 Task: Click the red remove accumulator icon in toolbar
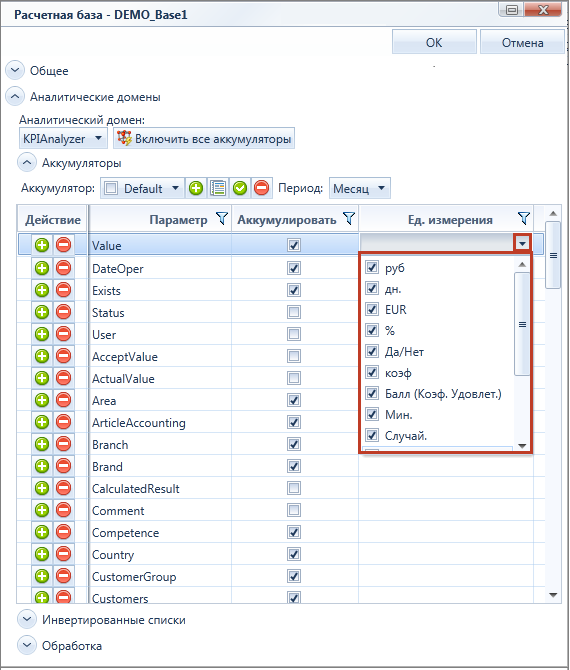click(262, 188)
